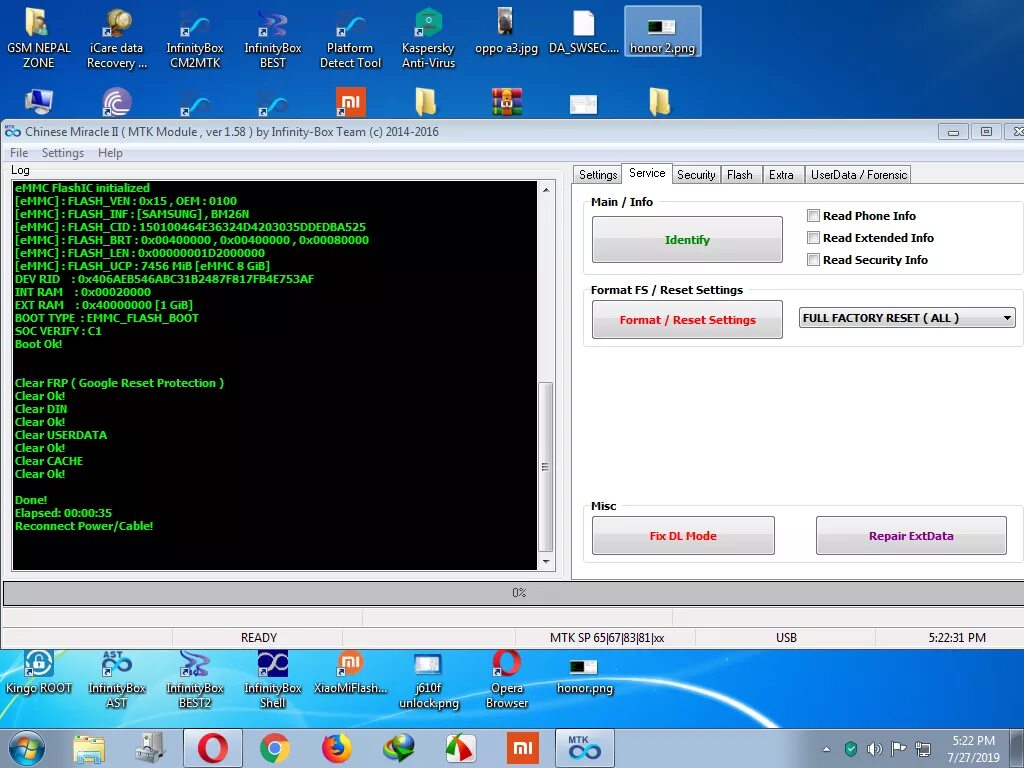
Task: Click the volume speaker tray icon
Action: point(874,749)
